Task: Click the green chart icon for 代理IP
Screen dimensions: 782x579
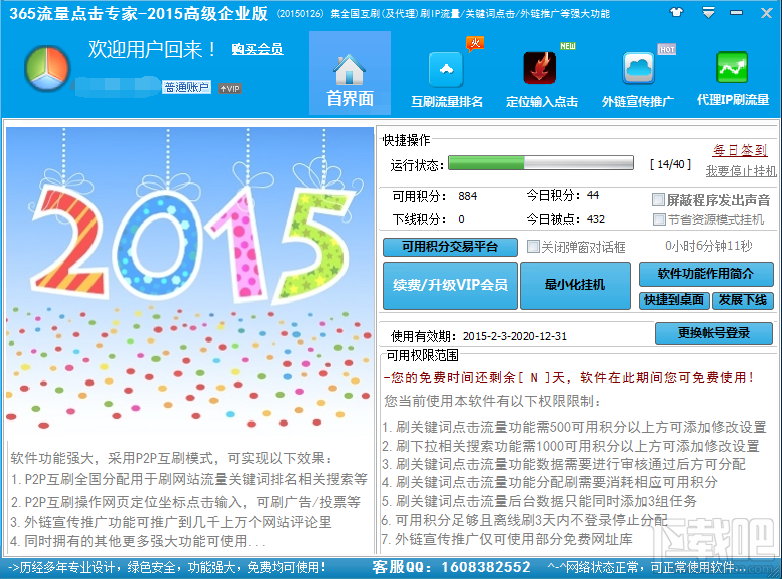Action: (x=732, y=67)
